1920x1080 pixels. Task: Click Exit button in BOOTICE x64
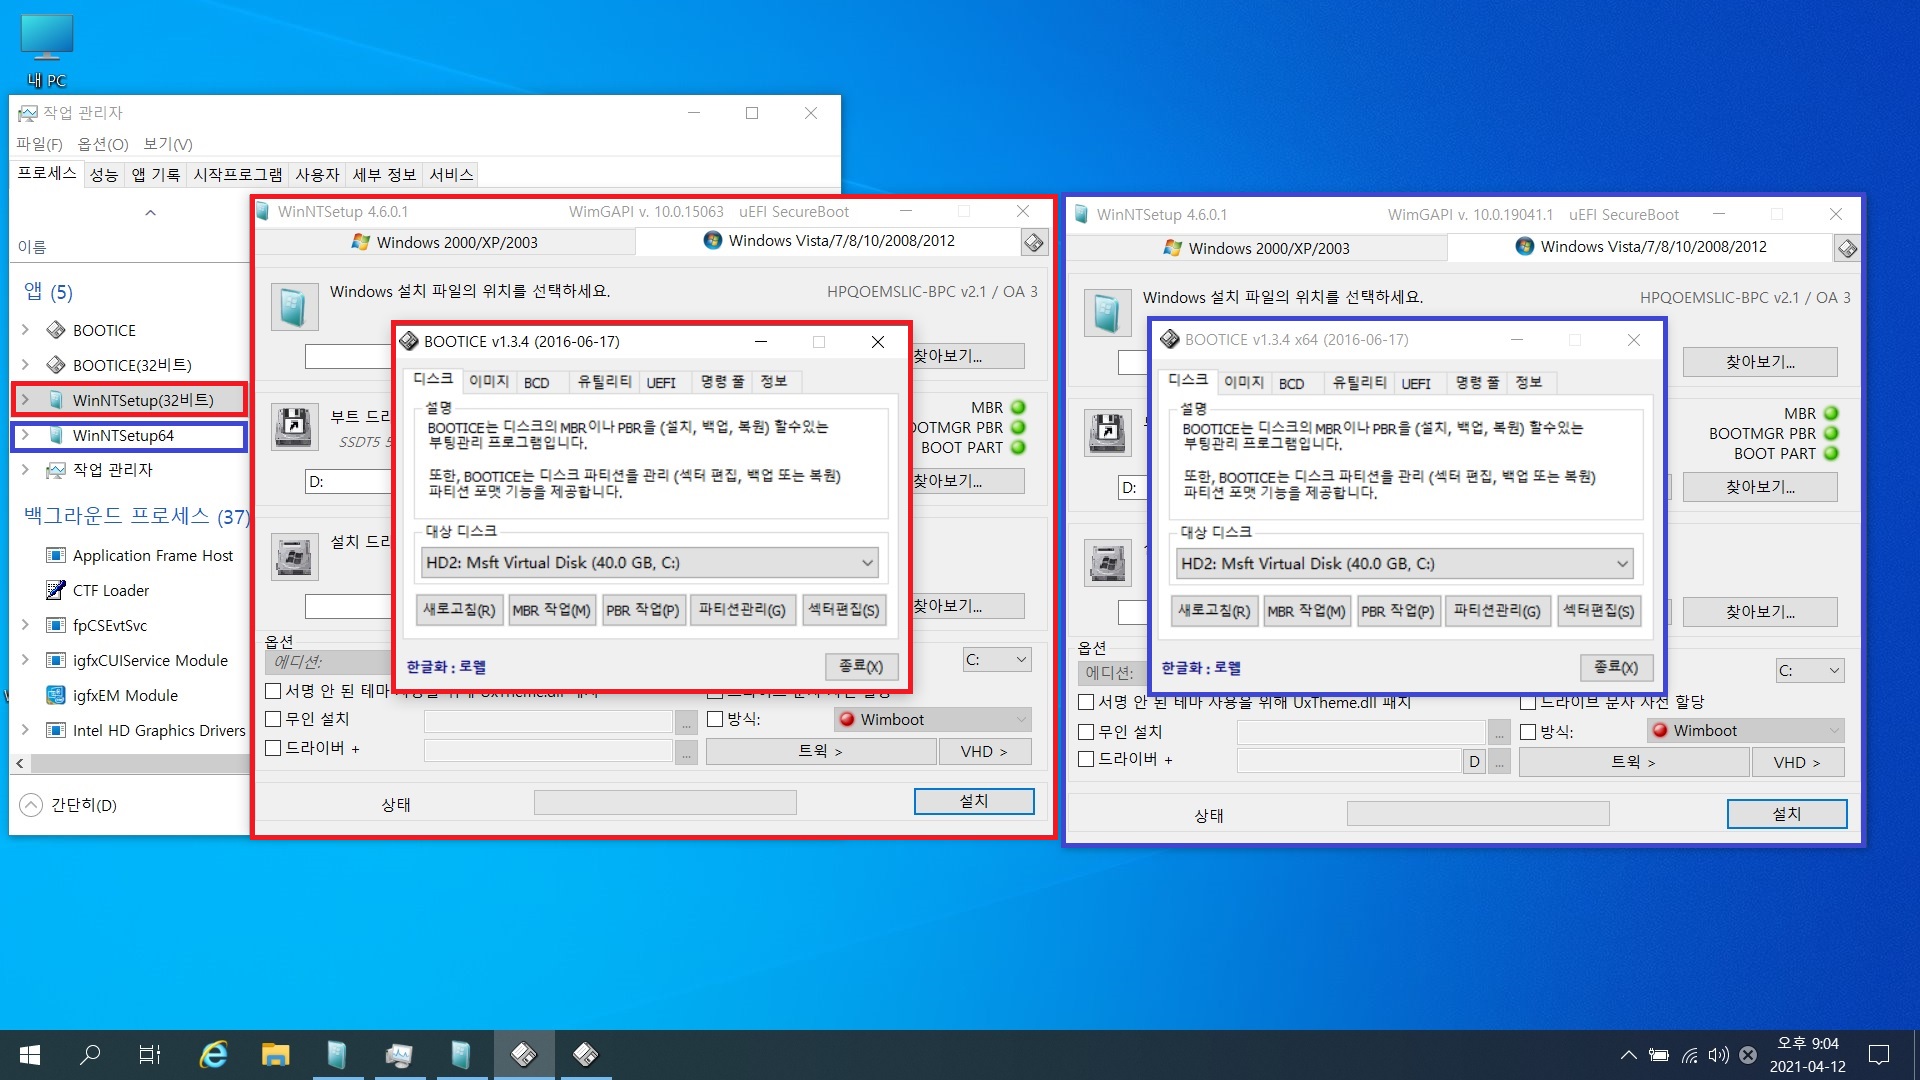[1616, 667]
